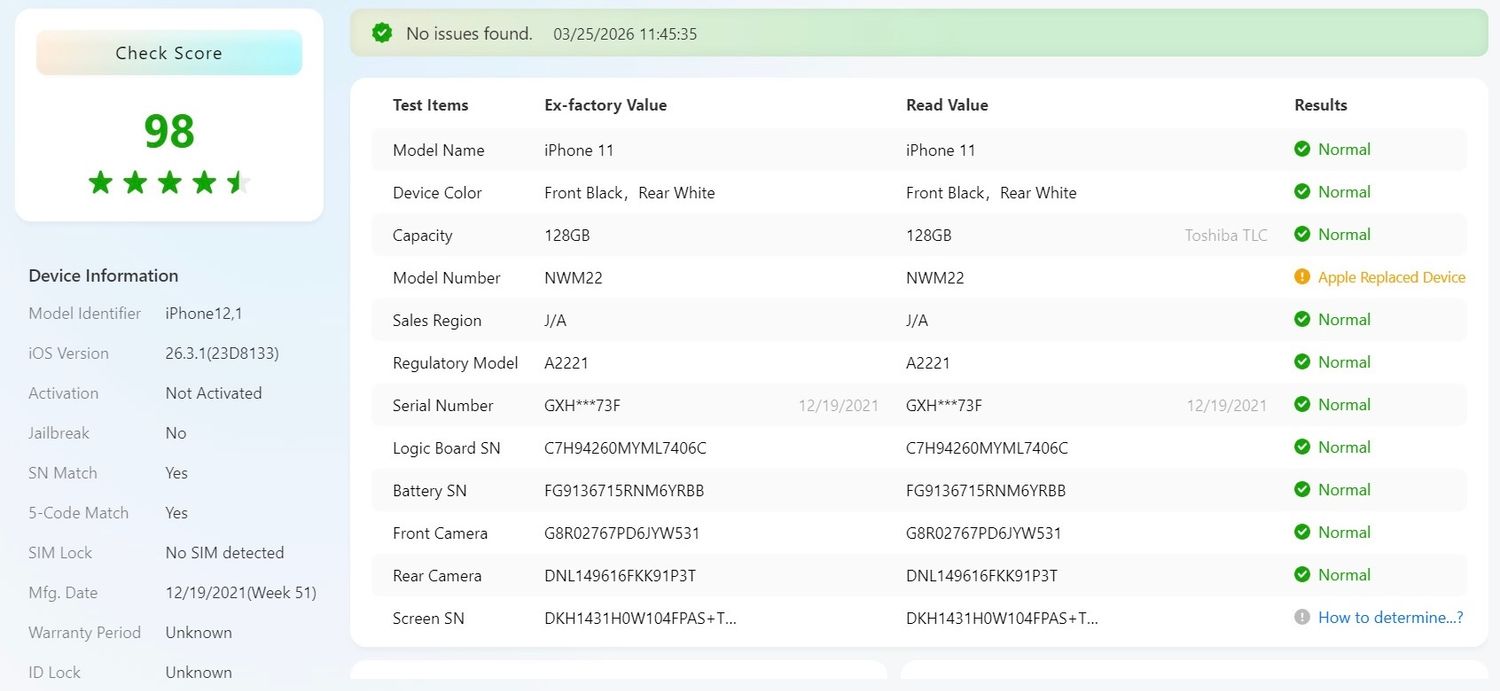
Task: Click the Ex-factory Value column header
Action: click(x=605, y=105)
